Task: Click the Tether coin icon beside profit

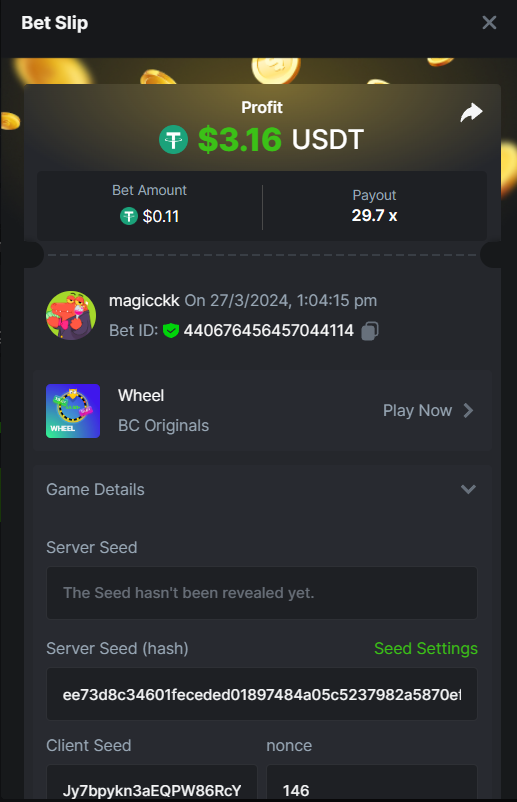Action: pos(173,140)
